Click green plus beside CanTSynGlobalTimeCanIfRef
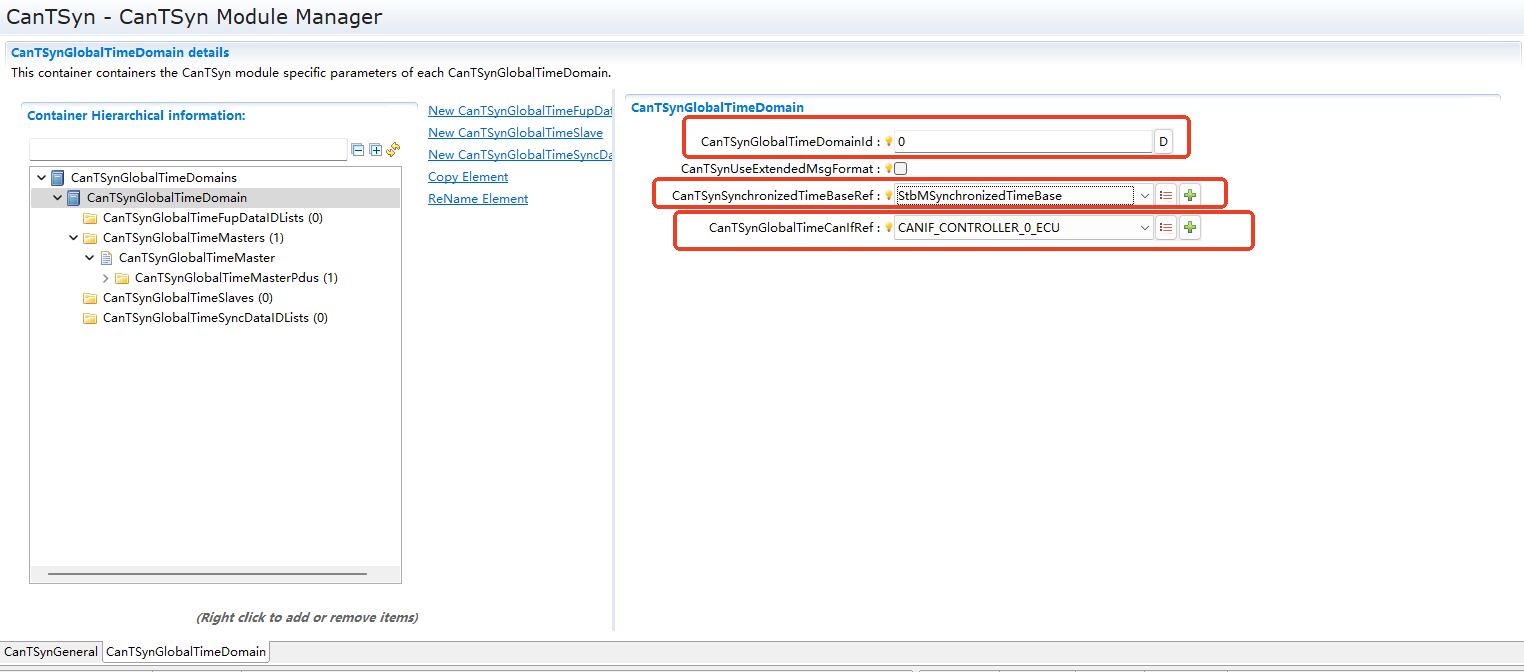 1189,228
